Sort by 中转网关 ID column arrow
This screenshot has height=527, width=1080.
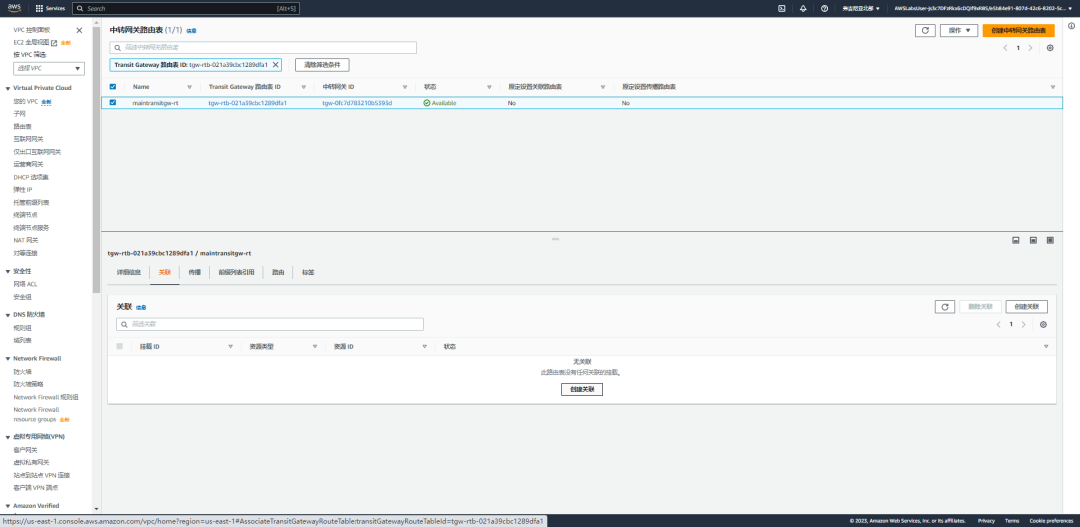406,87
